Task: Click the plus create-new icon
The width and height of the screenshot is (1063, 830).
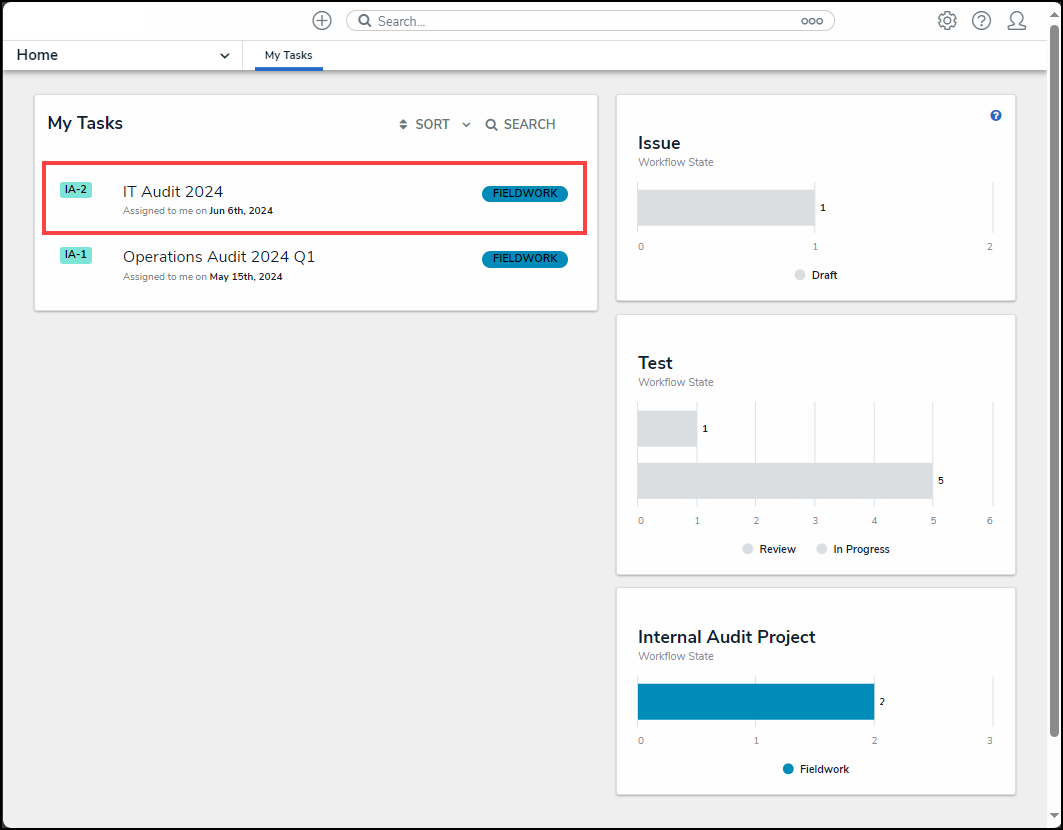Action: click(x=322, y=21)
